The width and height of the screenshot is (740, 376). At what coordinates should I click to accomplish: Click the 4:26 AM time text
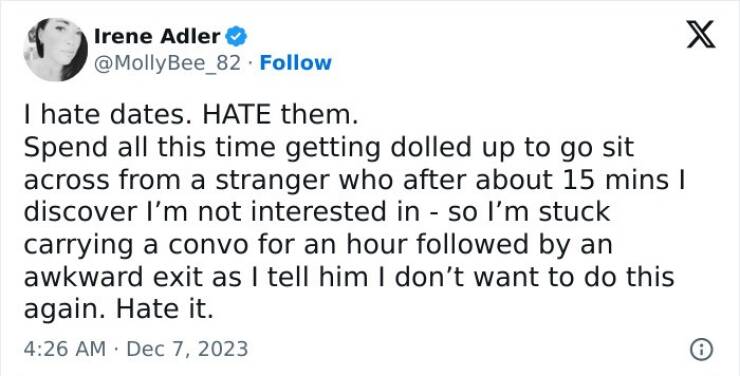tap(65, 349)
